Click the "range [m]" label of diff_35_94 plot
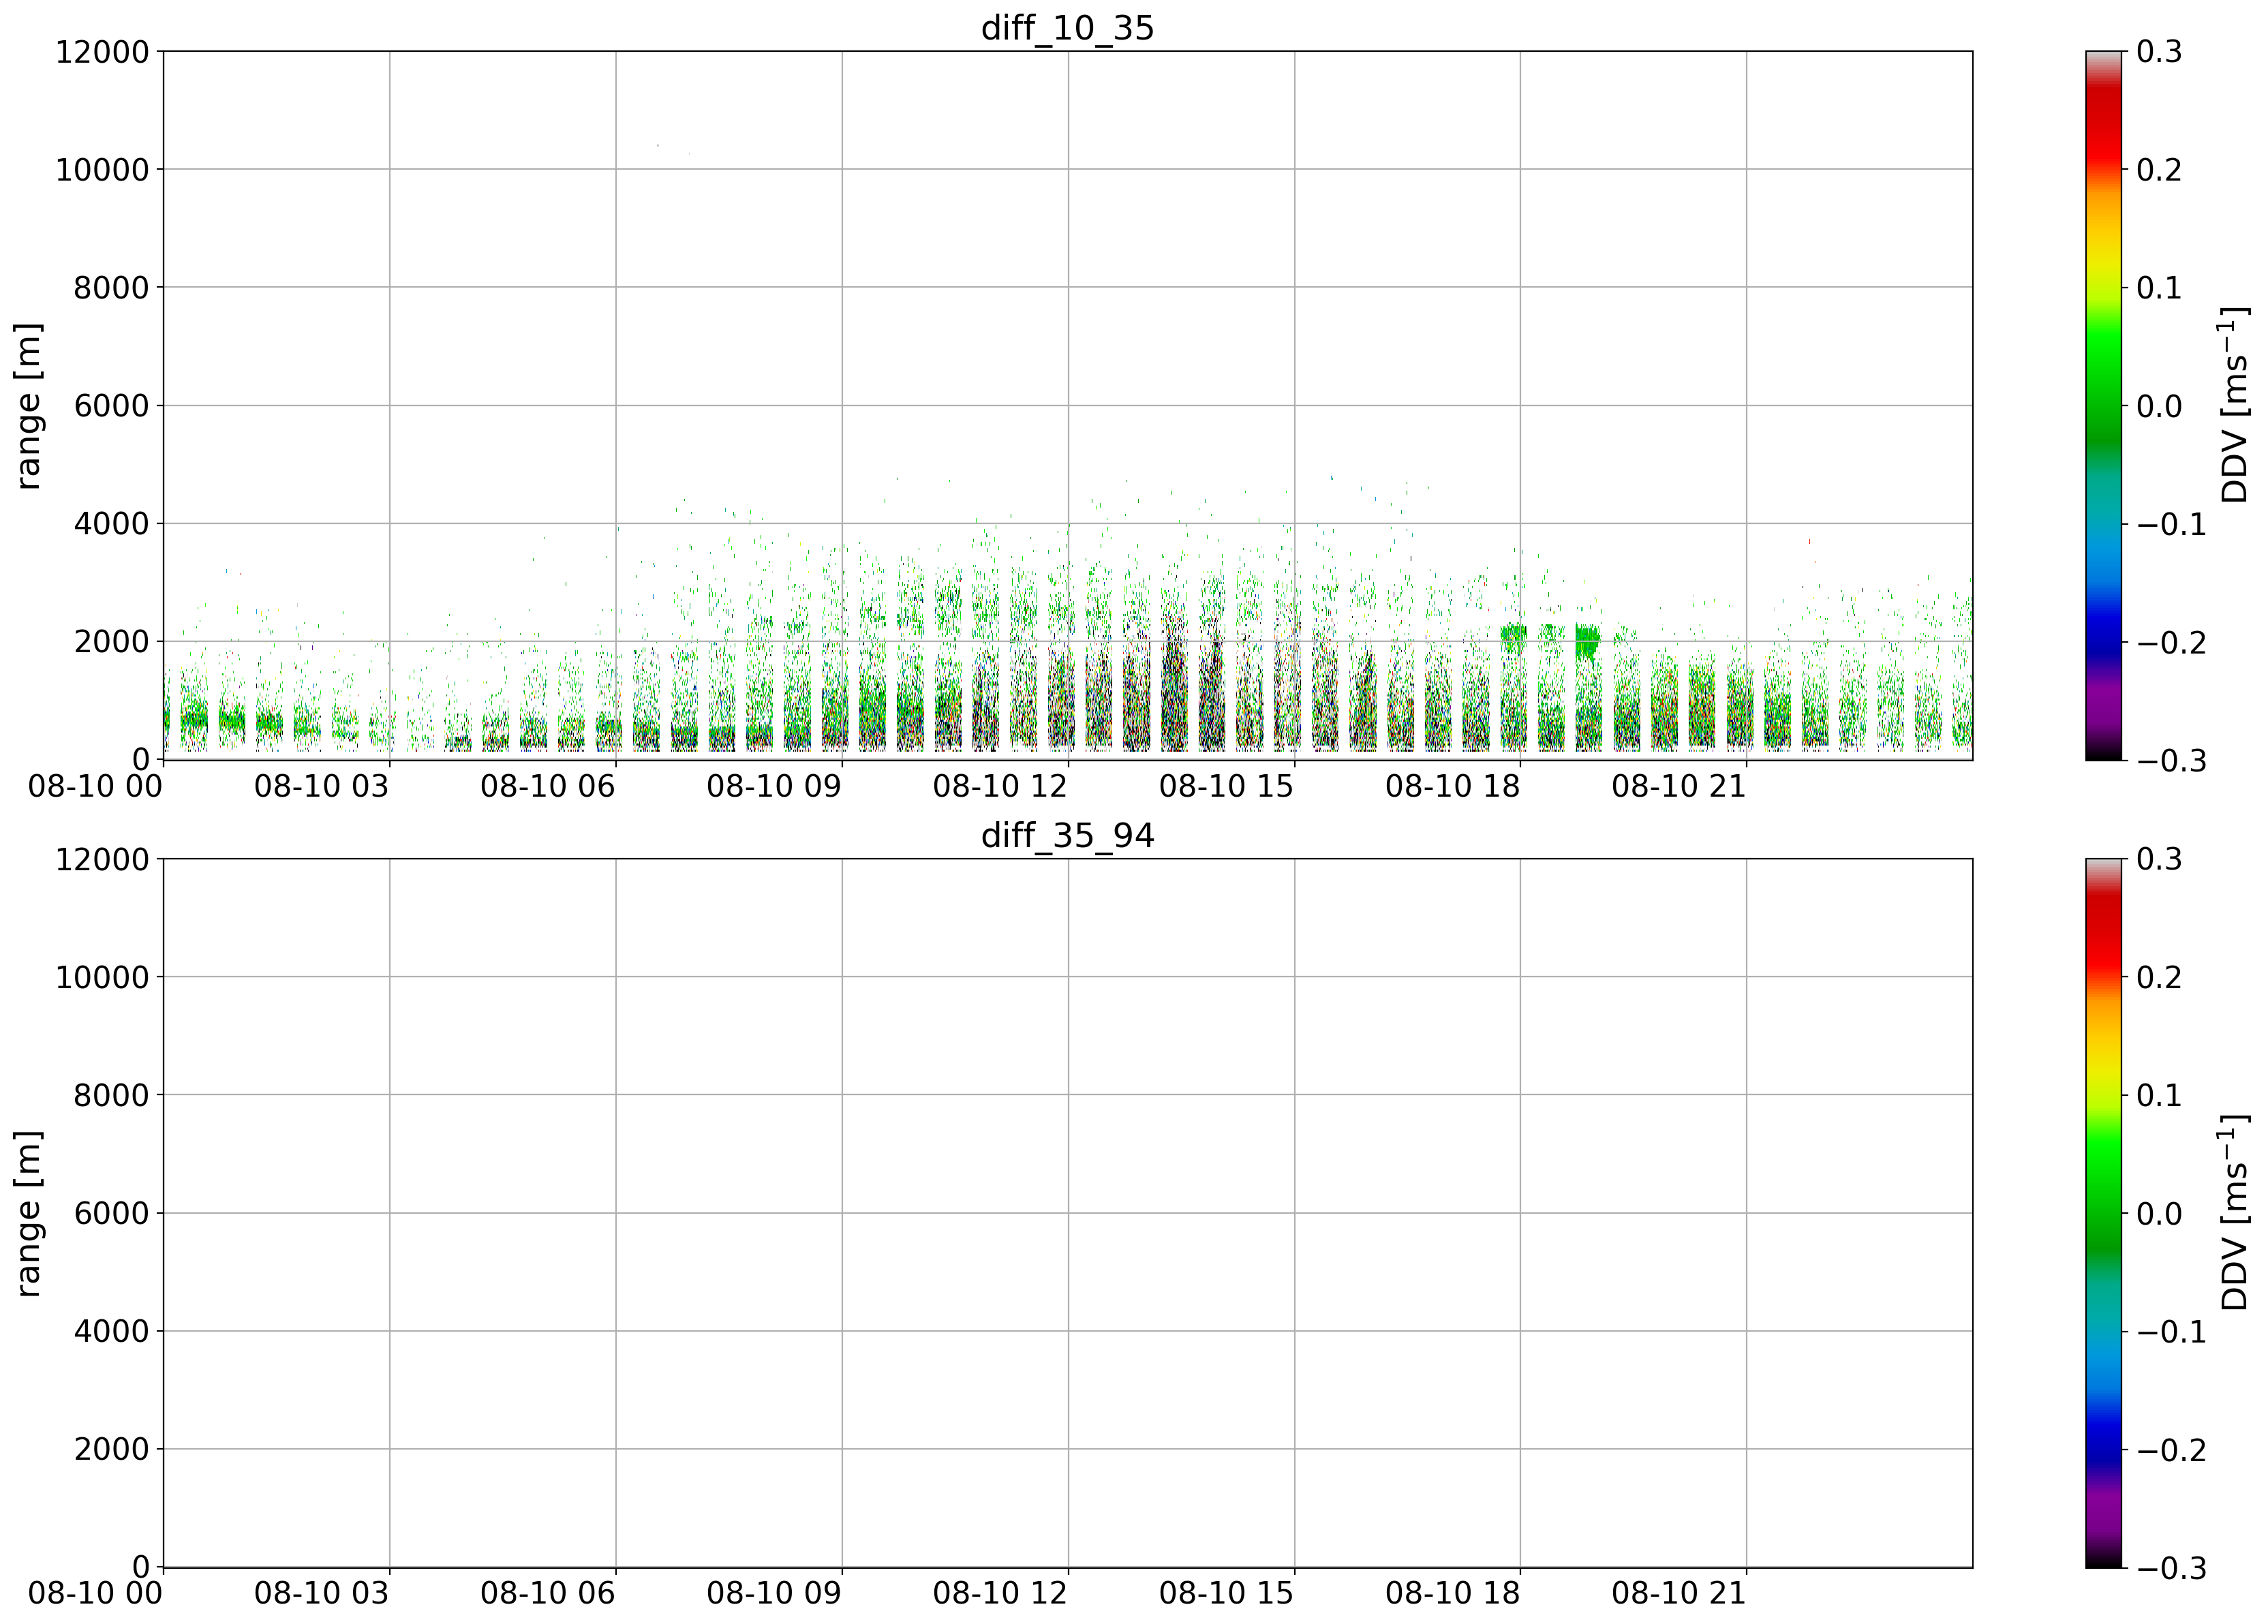This screenshot has height=1624, width=2268. (28, 1213)
